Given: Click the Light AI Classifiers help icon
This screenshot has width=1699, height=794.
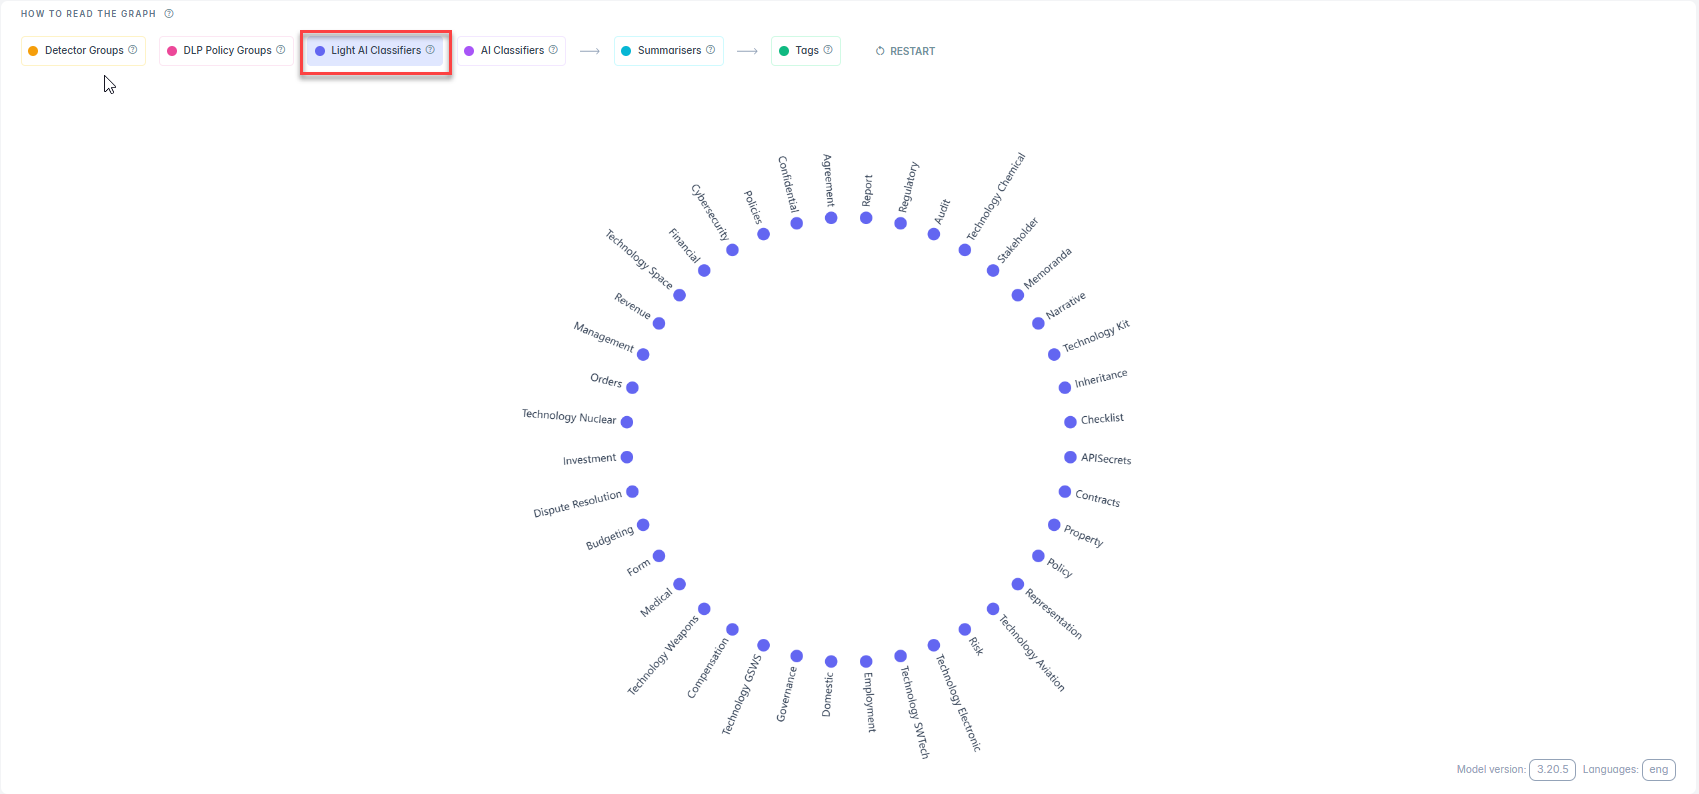Looking at the screenshot, I should tap(430, 50).
